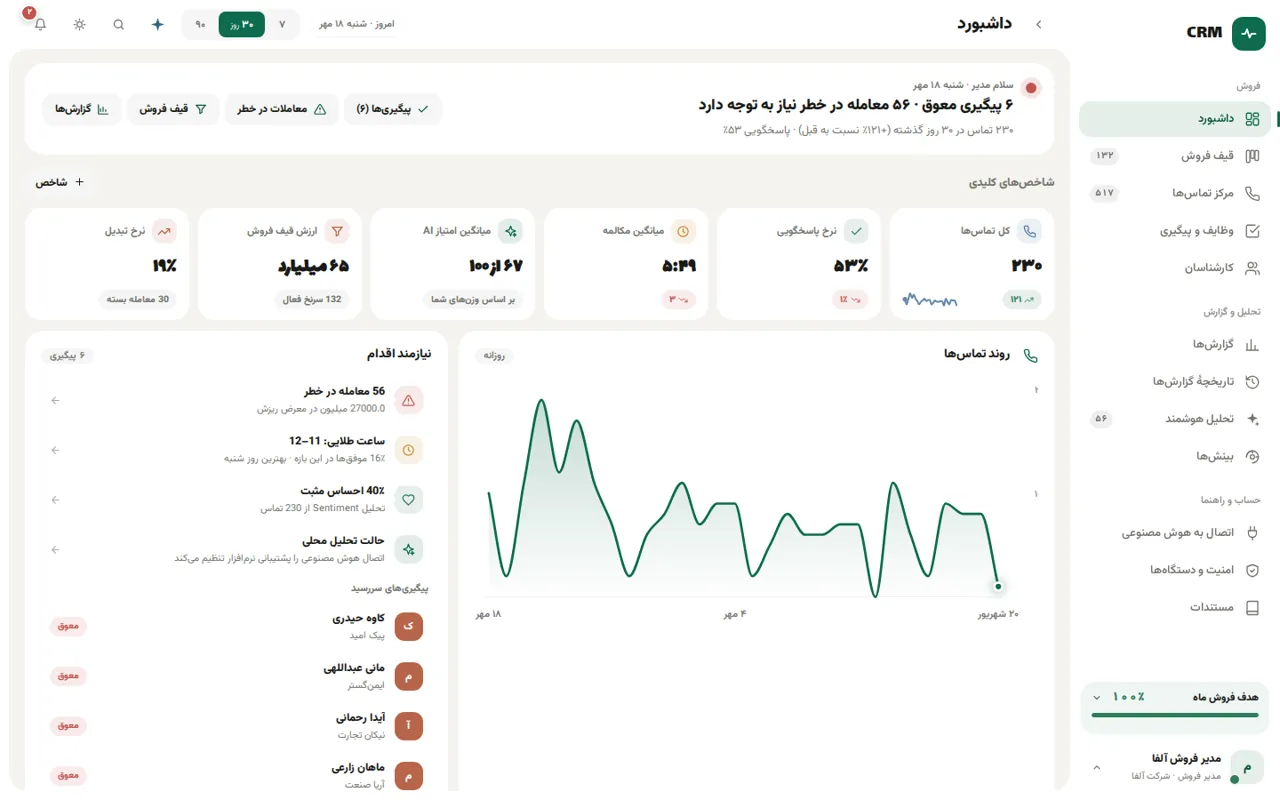Click the روند تماس‌ها phone icon
This screenshot has width=1280, height=800.
point(1031,355)
